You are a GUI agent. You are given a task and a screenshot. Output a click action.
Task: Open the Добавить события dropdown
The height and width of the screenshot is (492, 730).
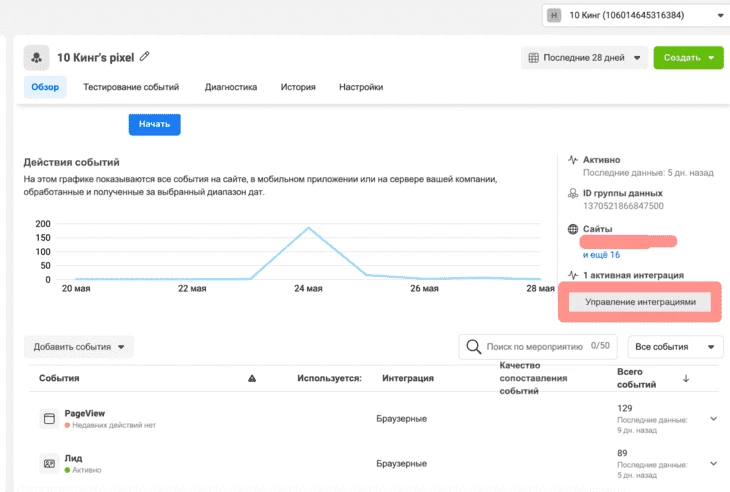[79, 347]
